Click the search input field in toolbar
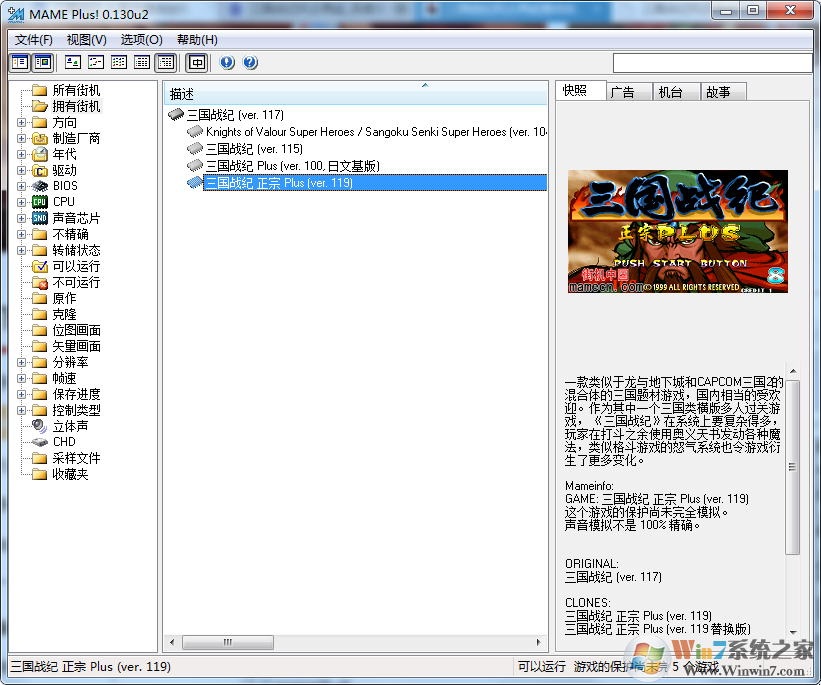 click(712, 63)
